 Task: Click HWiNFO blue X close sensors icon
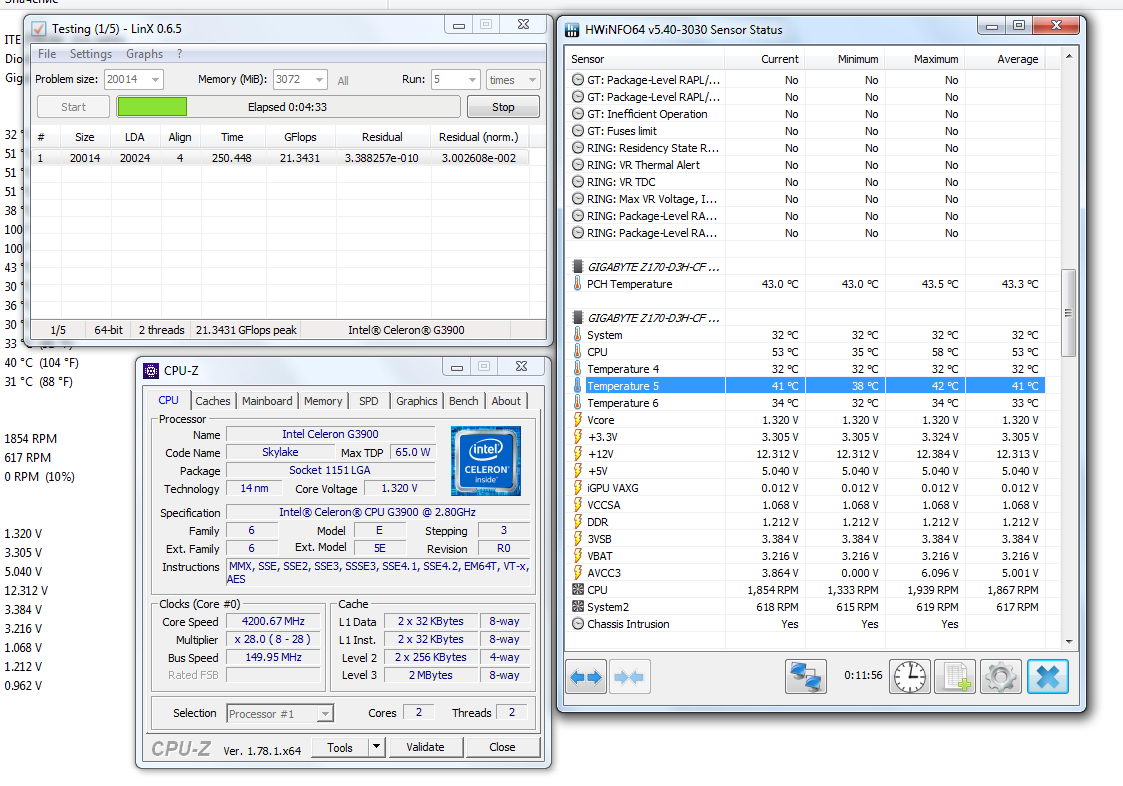1047,676
